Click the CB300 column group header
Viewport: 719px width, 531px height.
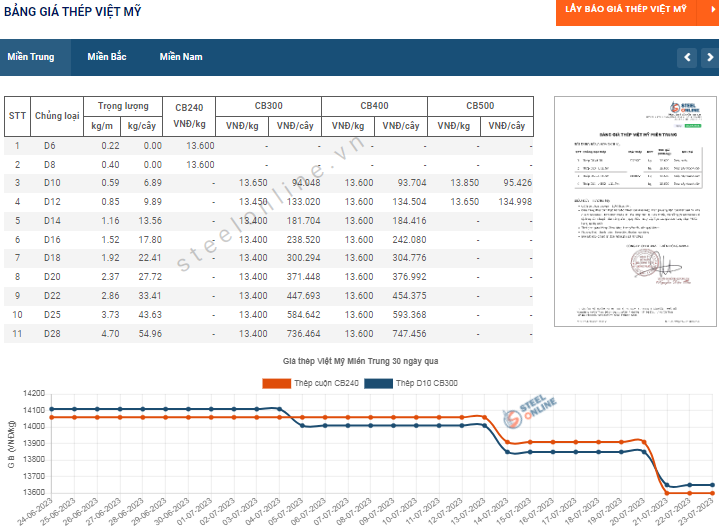tap(268, 106)
